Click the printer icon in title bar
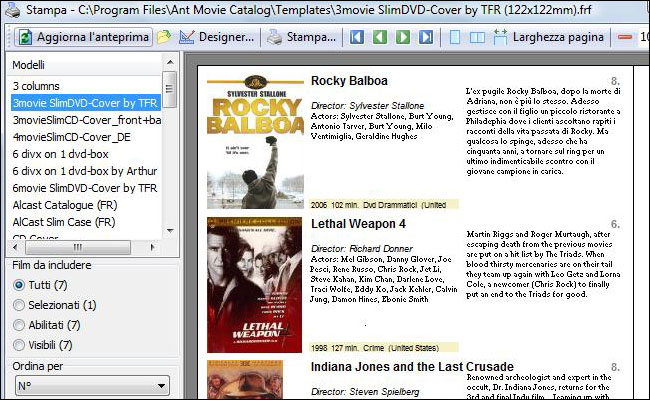This screenshot has width=650, height=400. [x=12, y=10]
